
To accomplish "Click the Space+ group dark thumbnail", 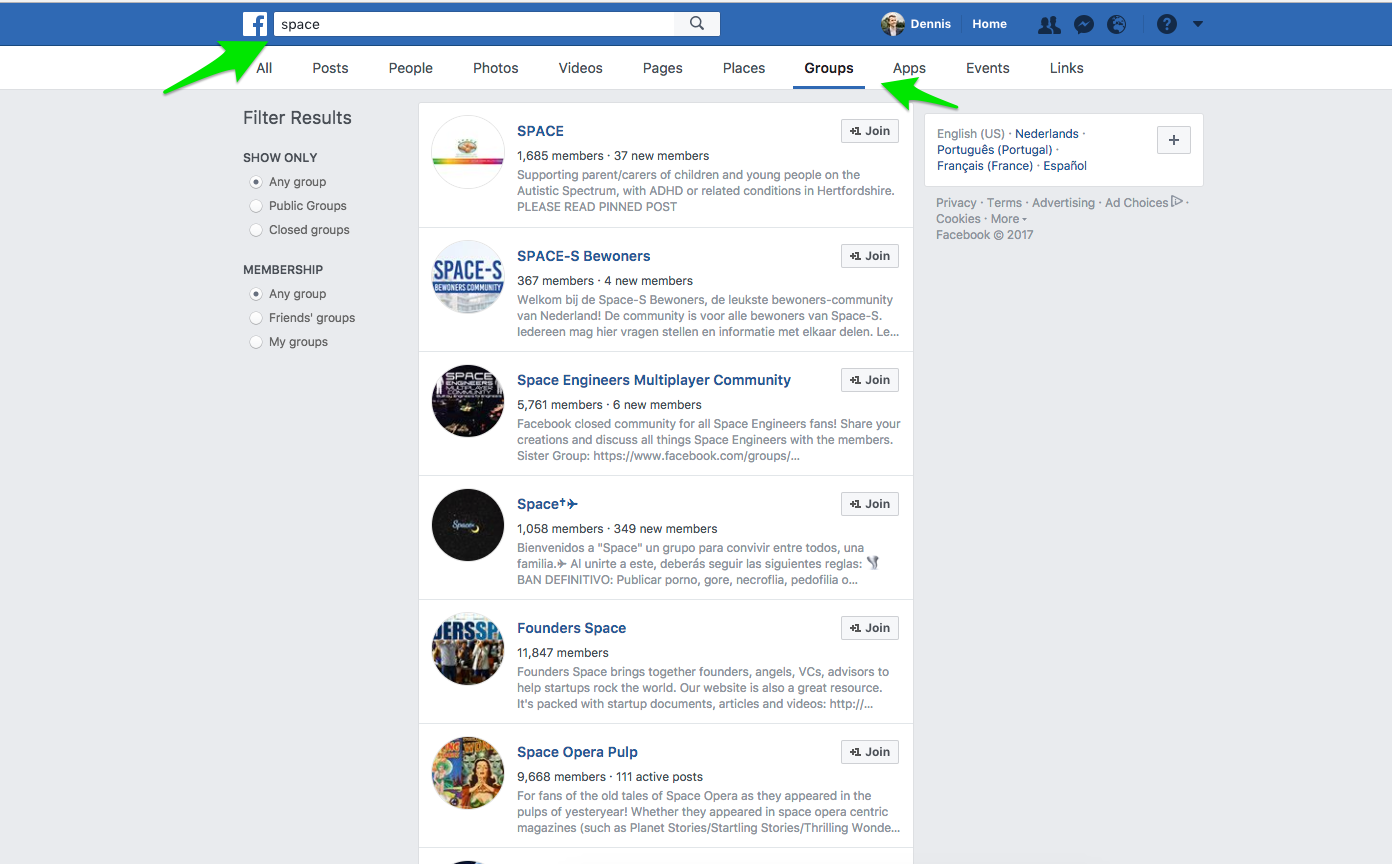I will coord(468,524).
